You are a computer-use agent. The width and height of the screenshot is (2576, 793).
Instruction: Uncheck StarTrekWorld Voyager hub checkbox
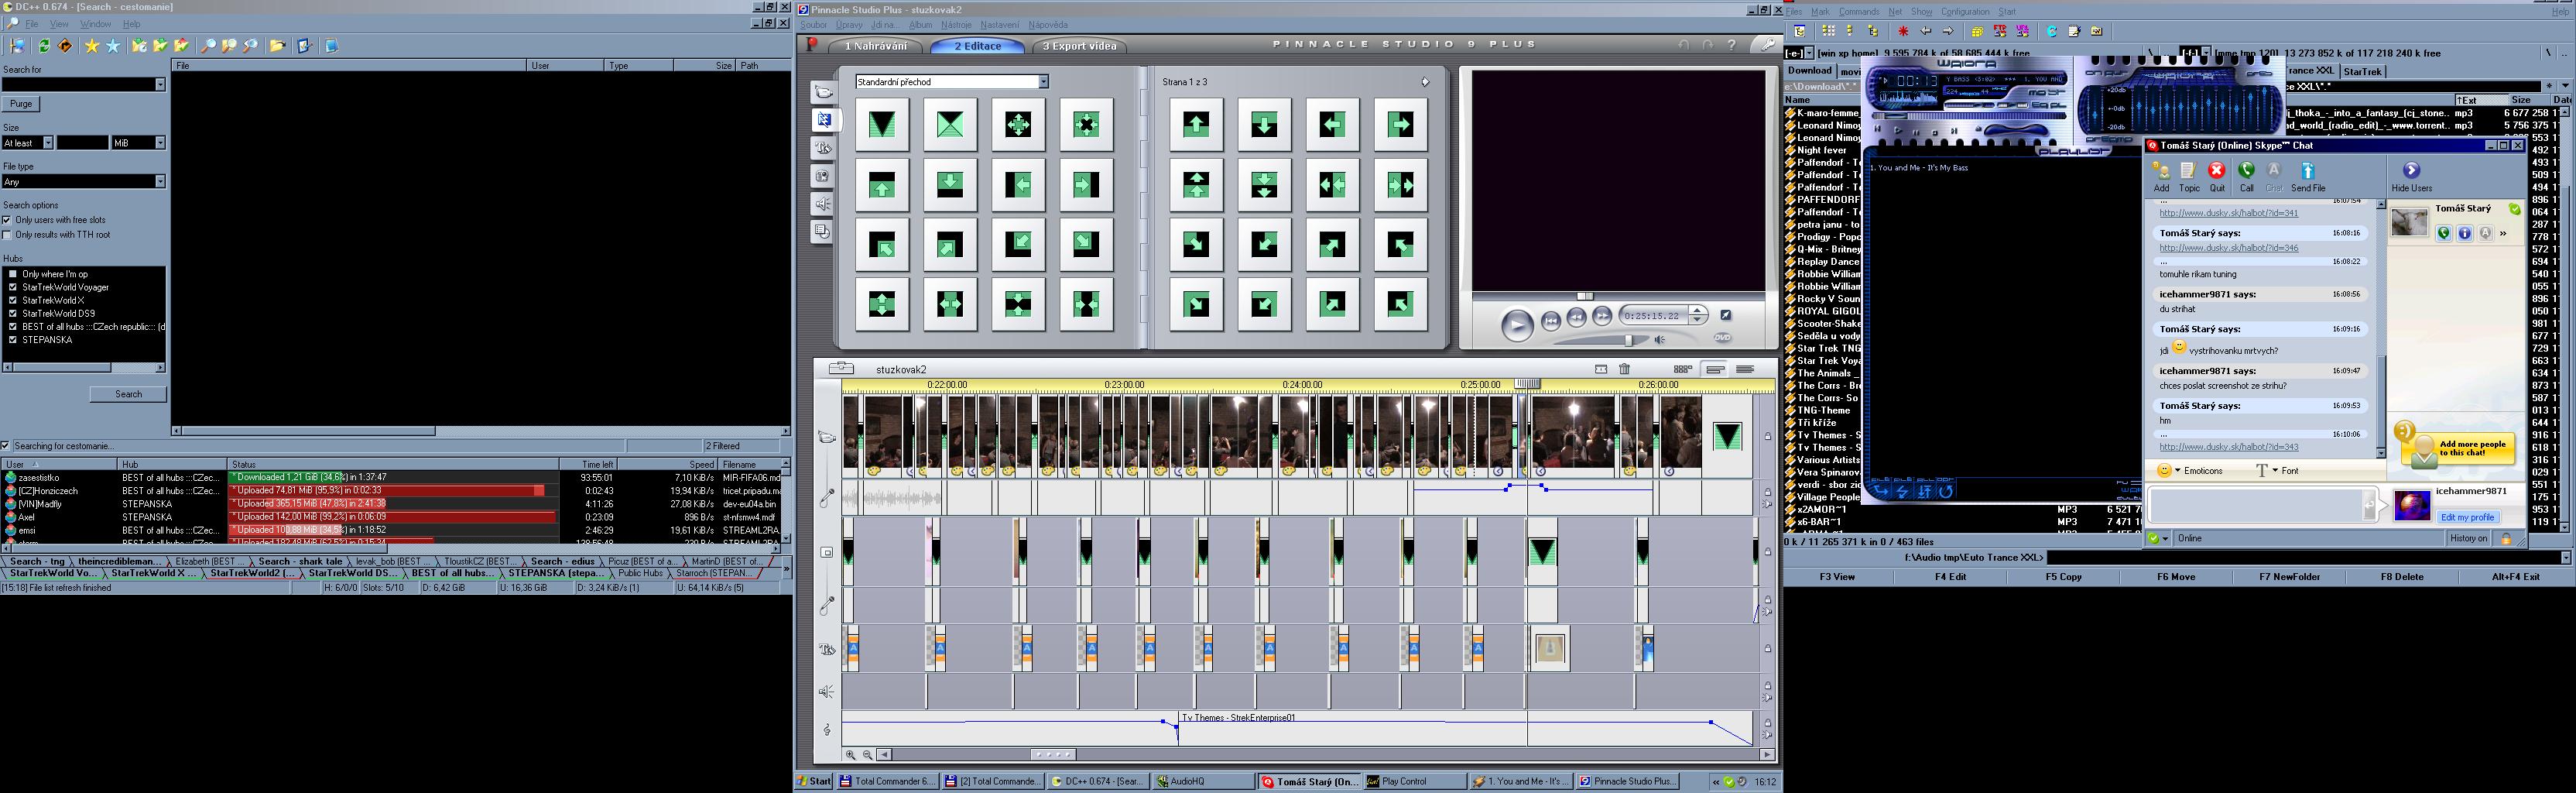(13, 287)
